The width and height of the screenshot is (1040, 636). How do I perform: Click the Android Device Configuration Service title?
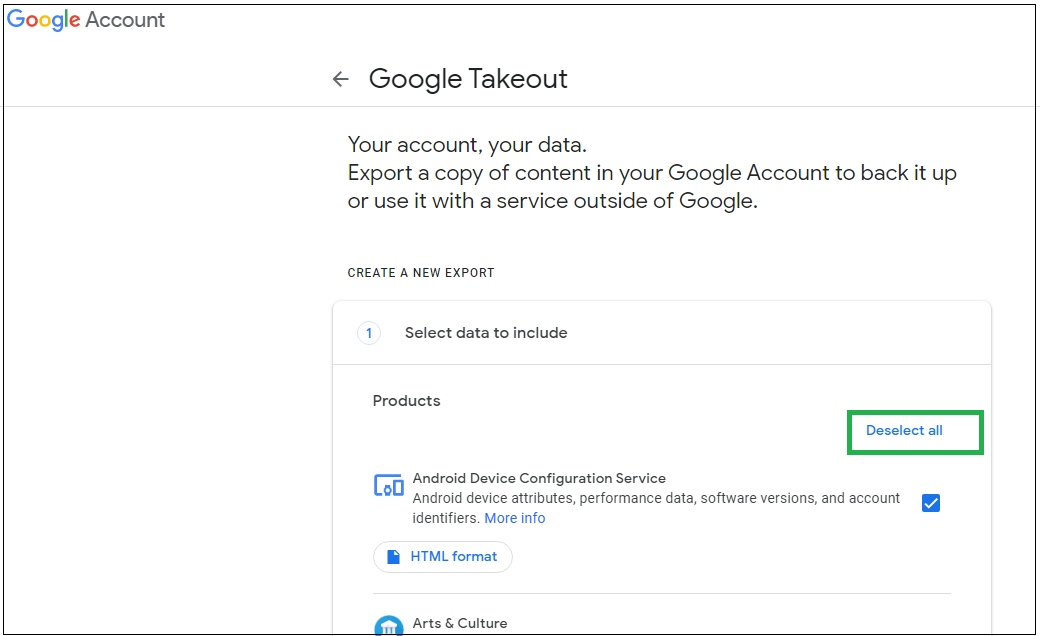tap(539, 478)
